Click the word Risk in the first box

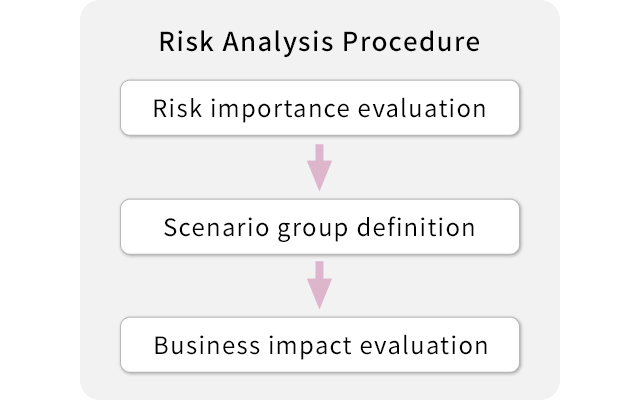[174, 109]
